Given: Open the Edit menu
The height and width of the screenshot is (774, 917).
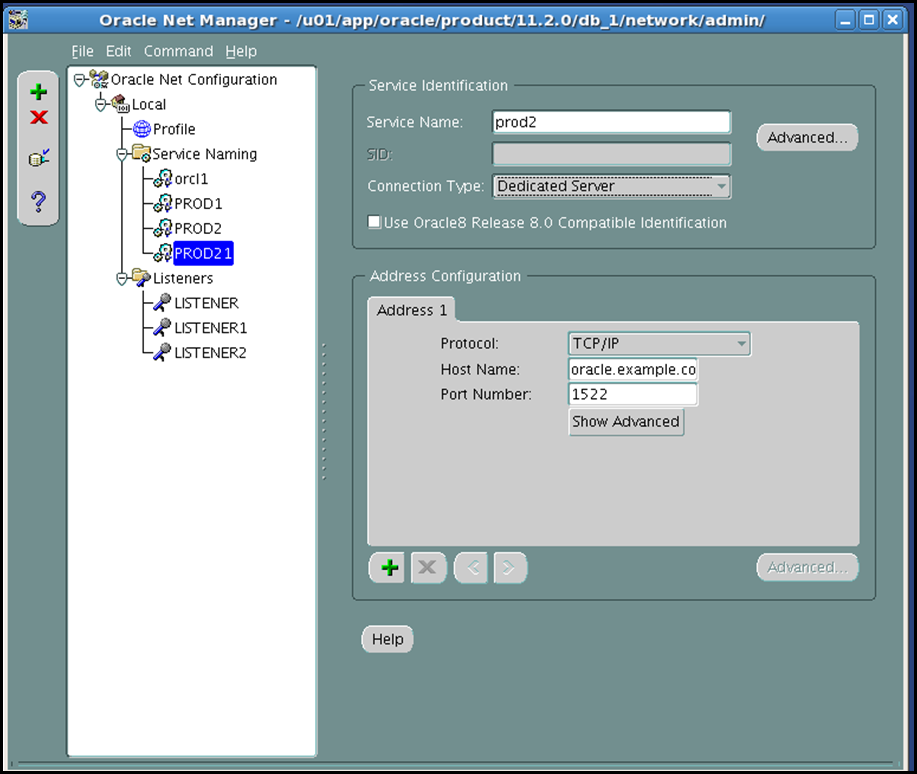Looking at the screenshot, I should coord(118,51).
